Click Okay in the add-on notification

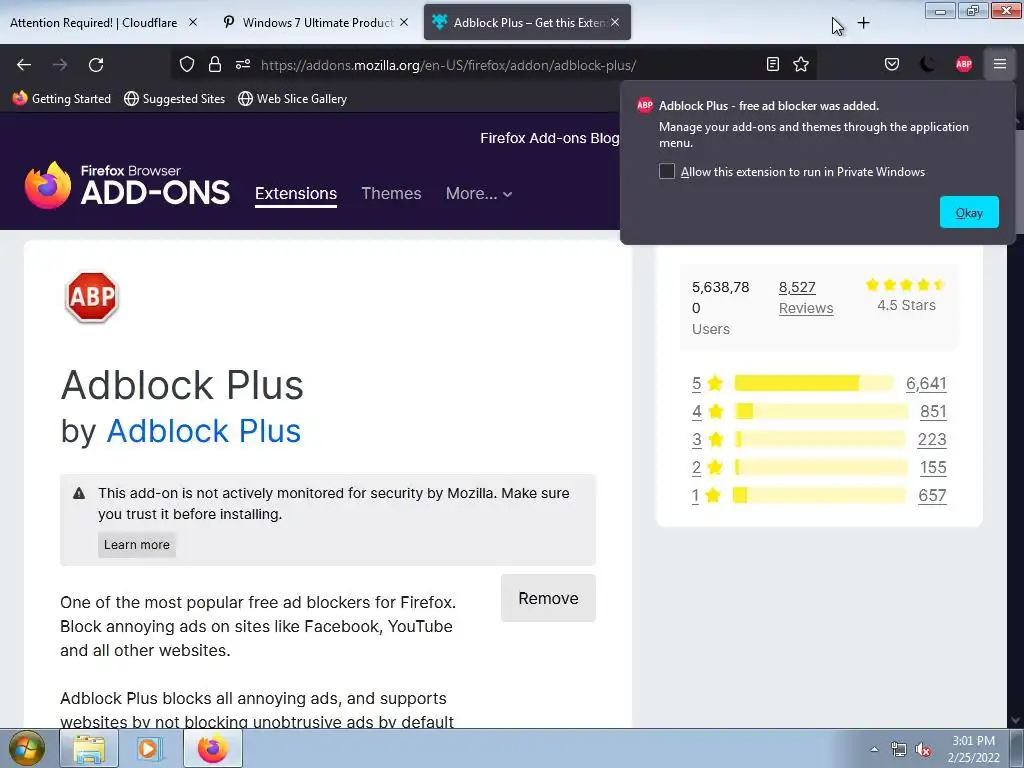point(968,212)
